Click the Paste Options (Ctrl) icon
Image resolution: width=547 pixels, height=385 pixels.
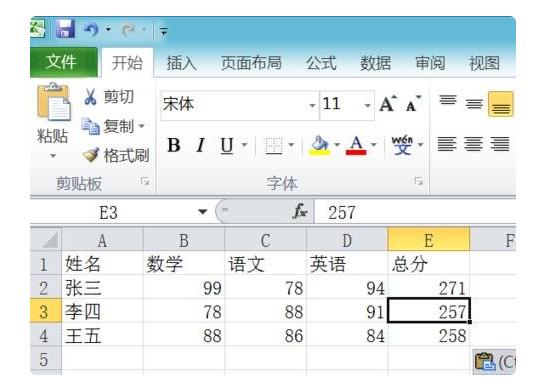coord(494,361)
